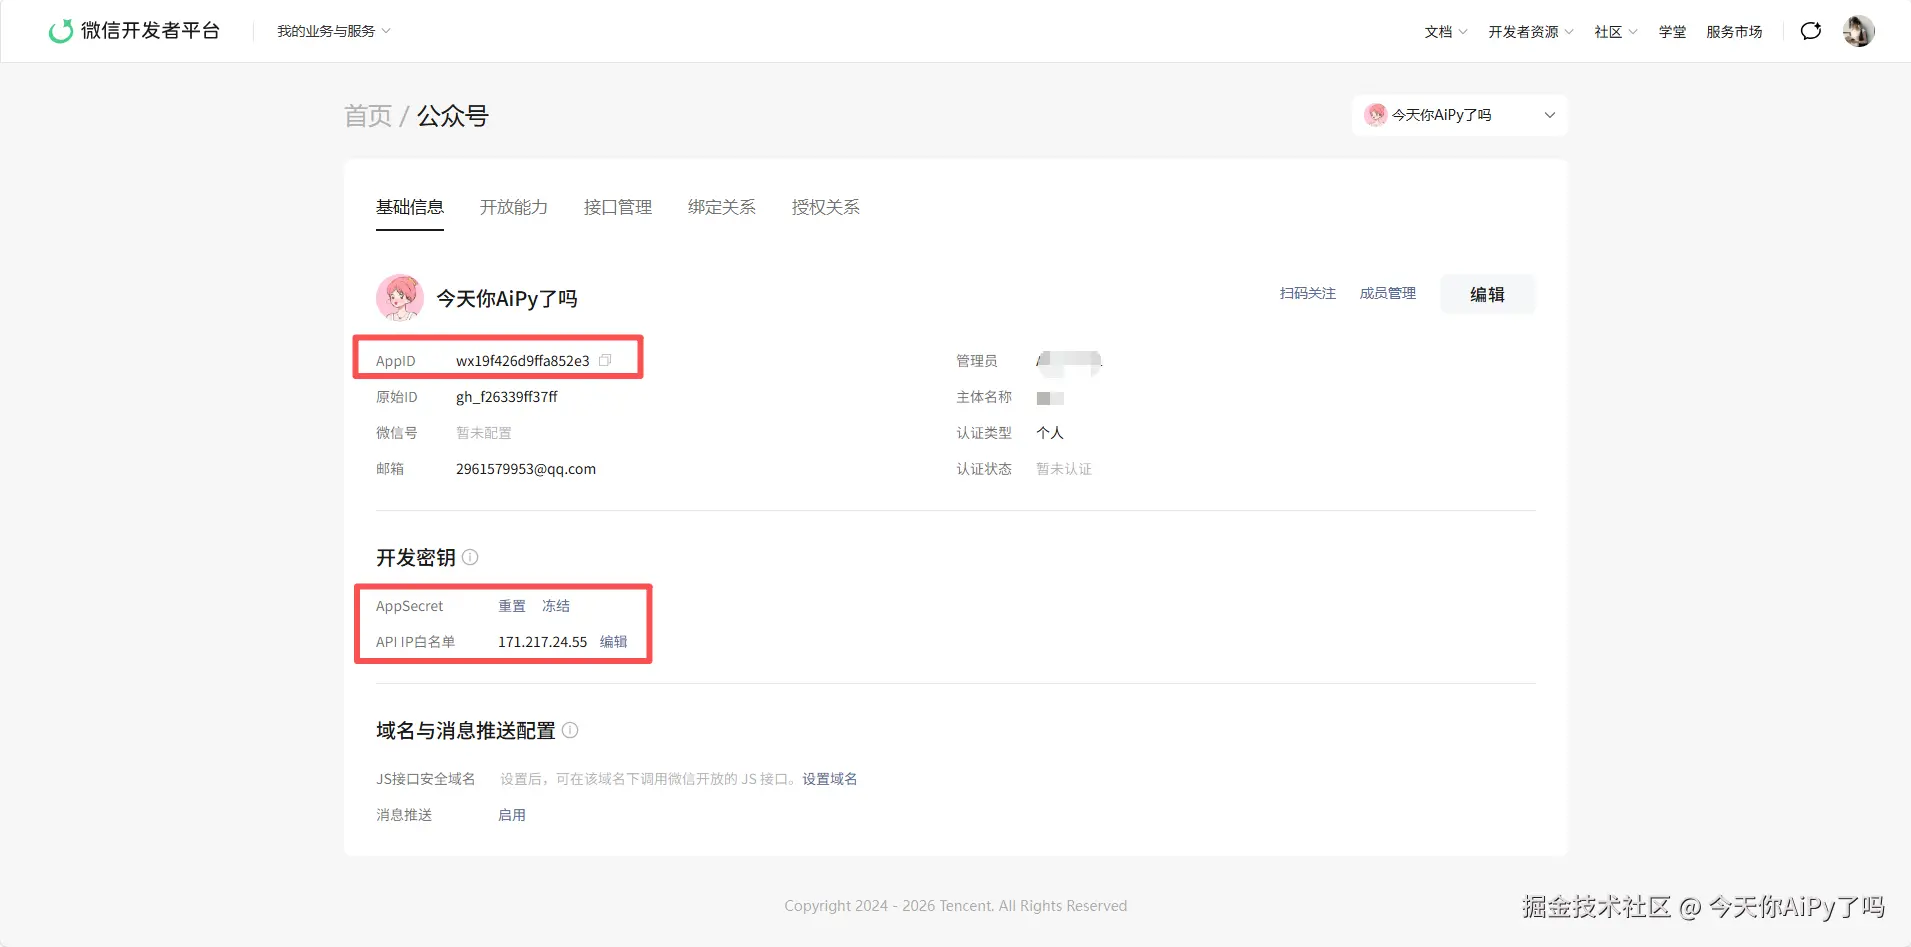Open the notification refresh icon in header
Image resolution: width=1911 pixels, height=947 pixels.
(x=1811, y=31)
